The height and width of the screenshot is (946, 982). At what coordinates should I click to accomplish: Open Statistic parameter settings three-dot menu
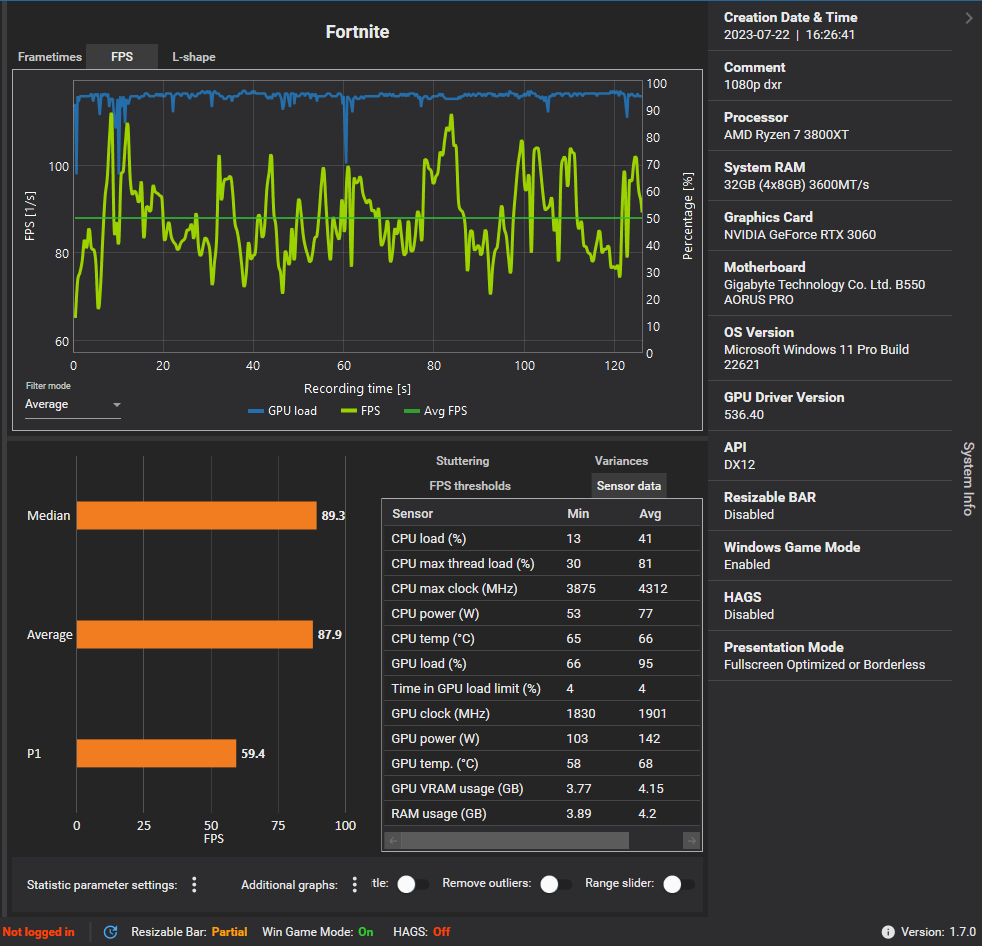pyautogui.click(x=194, y=884)
